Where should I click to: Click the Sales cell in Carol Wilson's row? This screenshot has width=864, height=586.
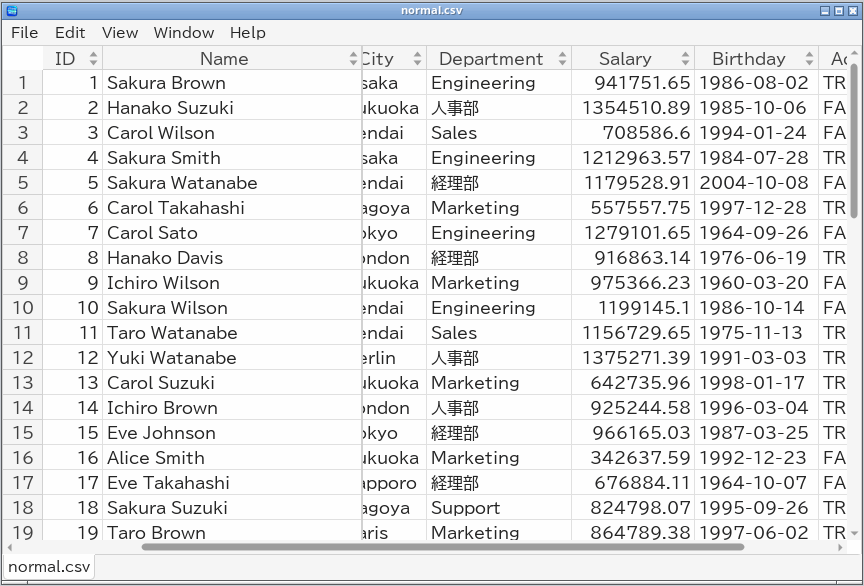[499, 133]
